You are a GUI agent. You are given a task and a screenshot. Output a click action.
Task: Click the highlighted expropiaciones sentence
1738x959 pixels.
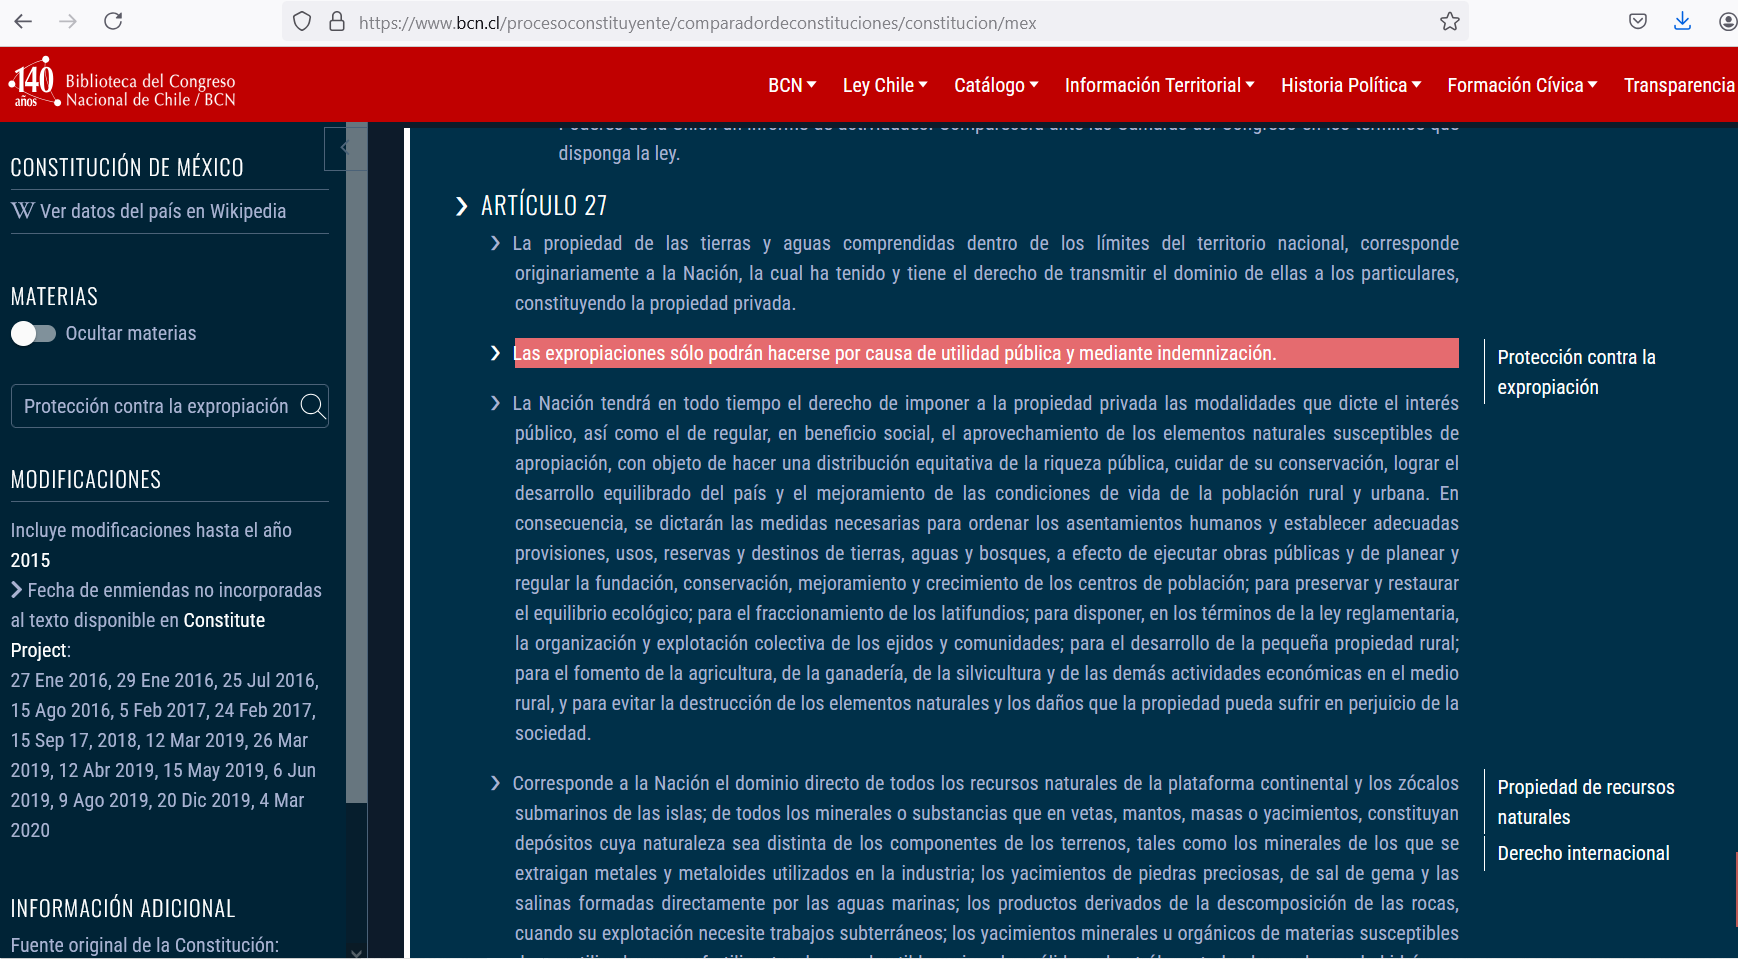(985, 353)
